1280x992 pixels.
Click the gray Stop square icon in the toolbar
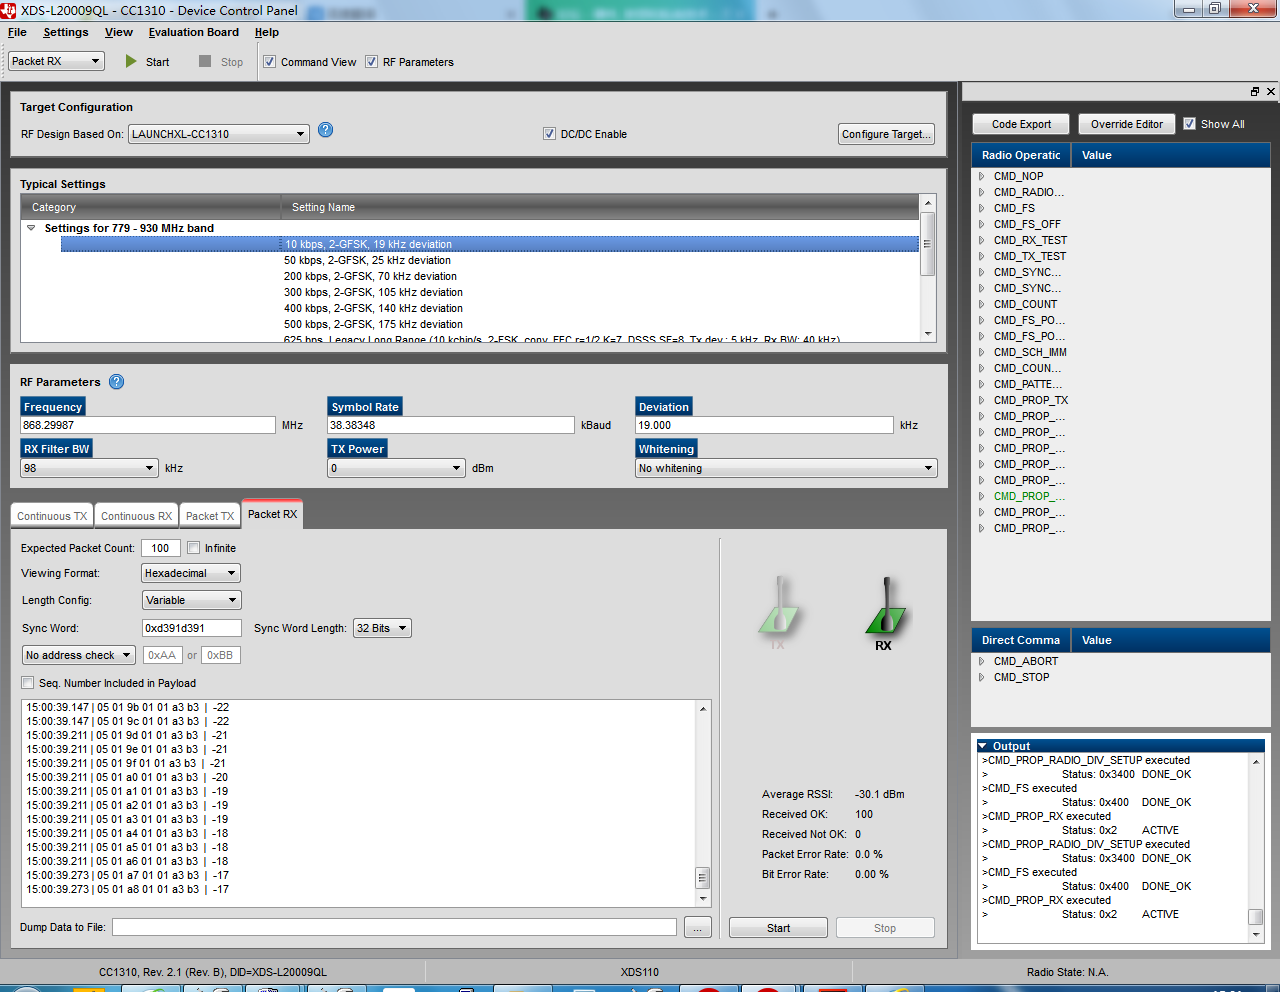tap(205, 61)
